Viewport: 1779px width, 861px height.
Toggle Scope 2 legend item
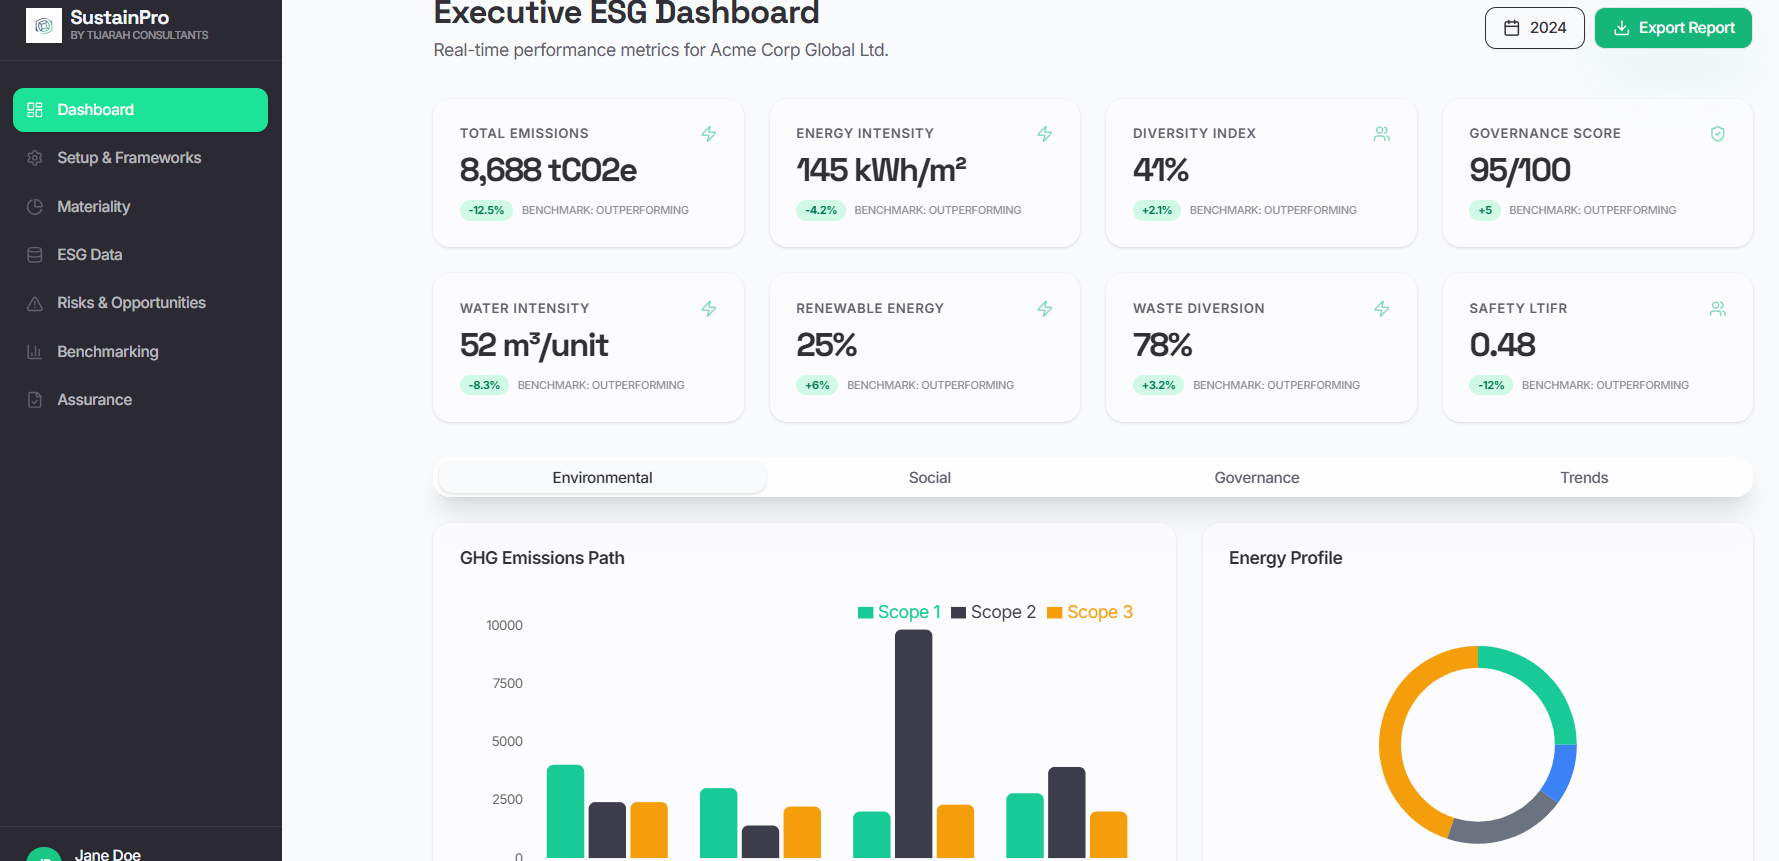point(993,612)
